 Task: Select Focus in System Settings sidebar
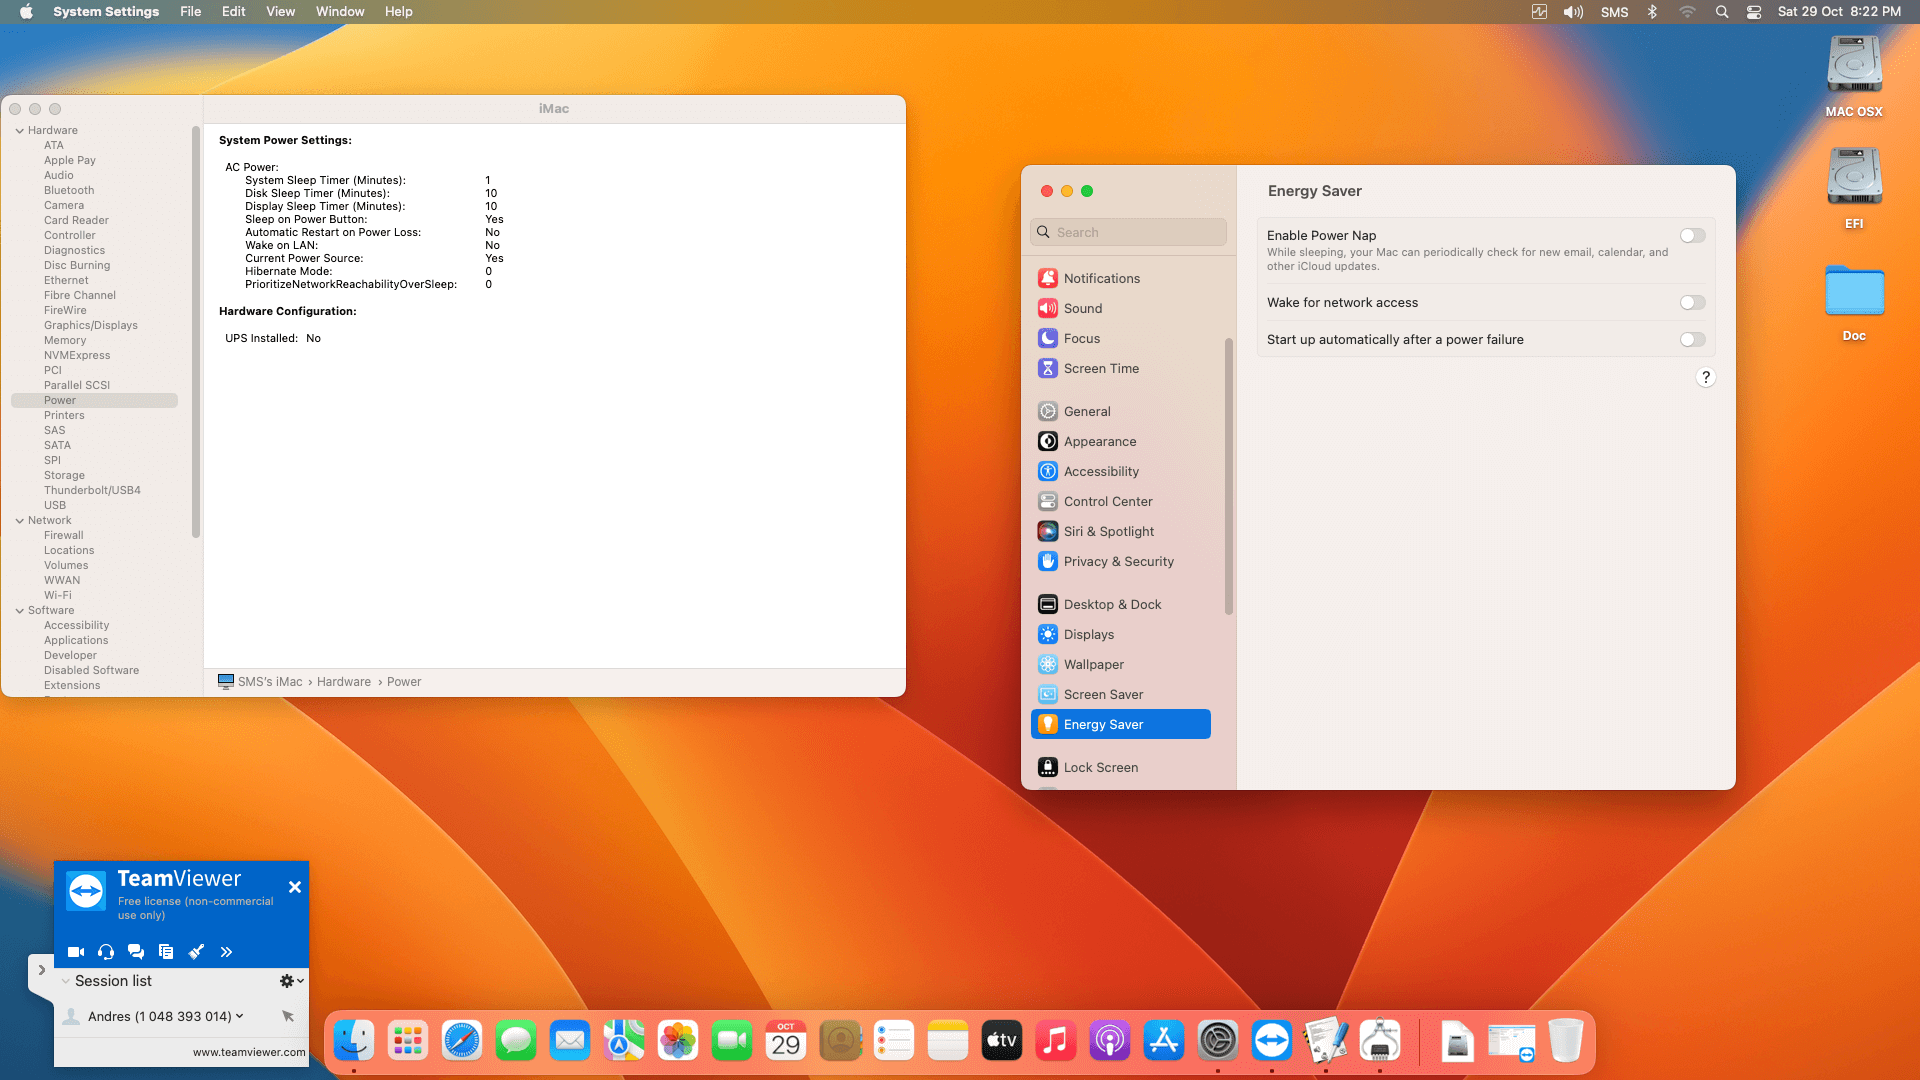pyautogui.click(x=1120, y=338)
